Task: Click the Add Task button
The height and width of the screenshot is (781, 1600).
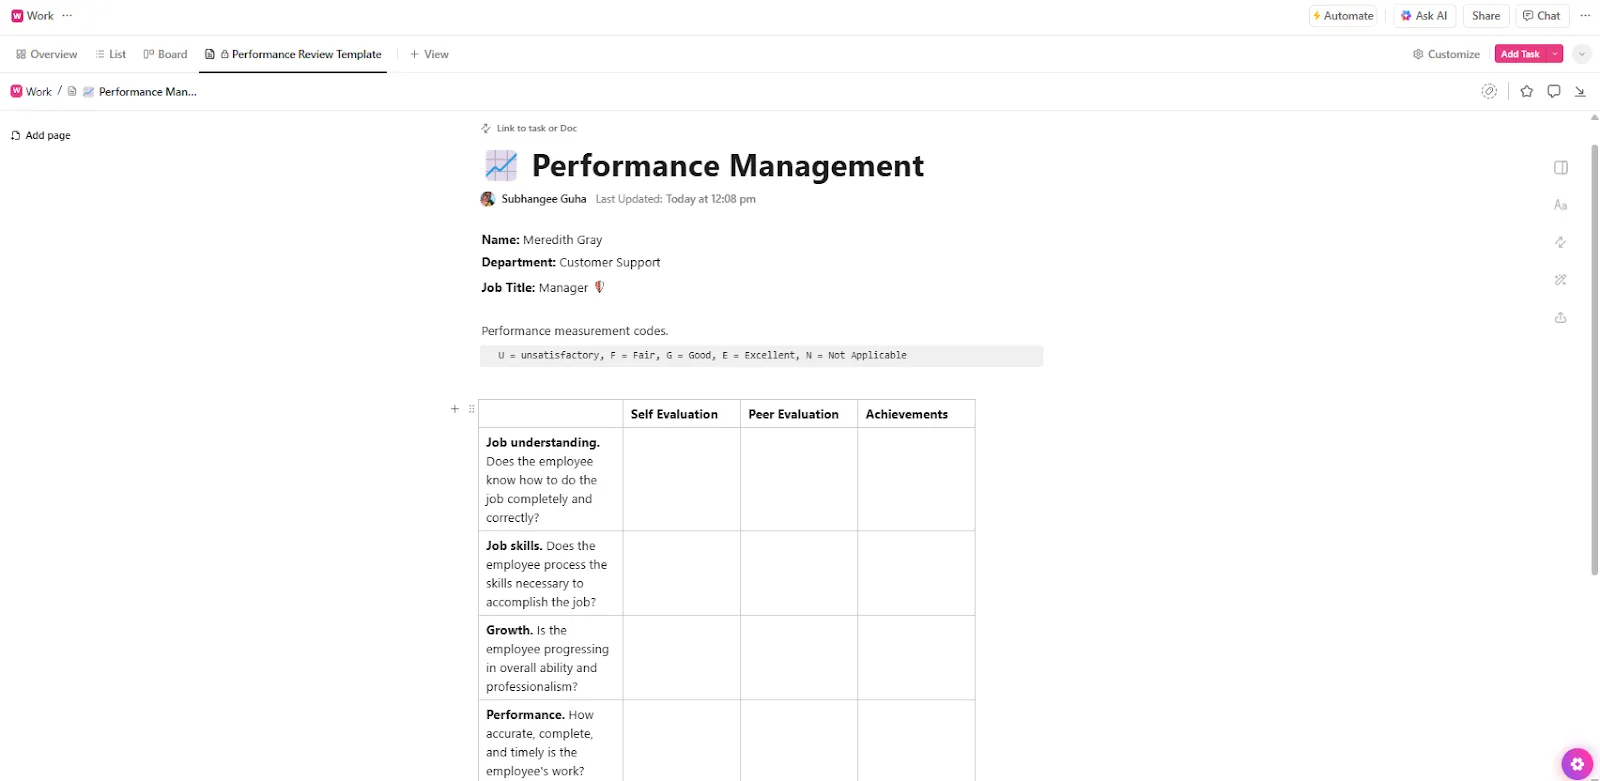Action: [x=1520, y=54]
